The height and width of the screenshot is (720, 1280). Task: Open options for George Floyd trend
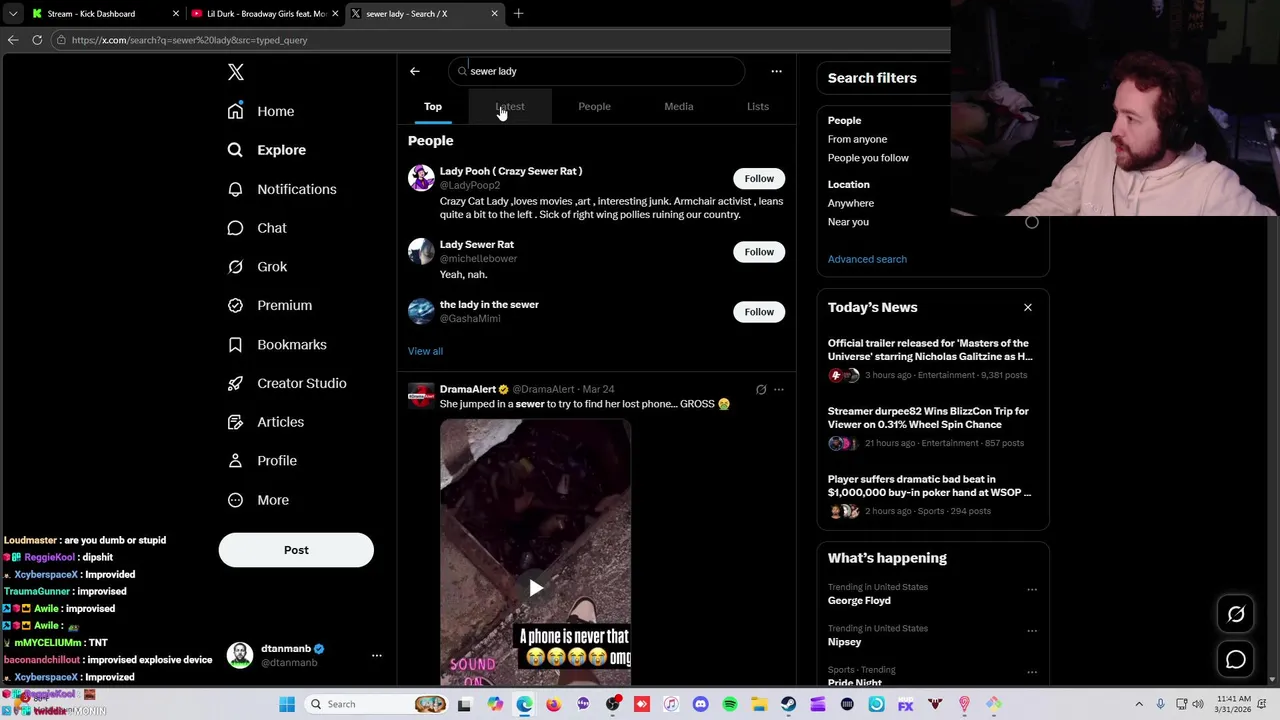pyautogui.click(x=1032, y=589)
